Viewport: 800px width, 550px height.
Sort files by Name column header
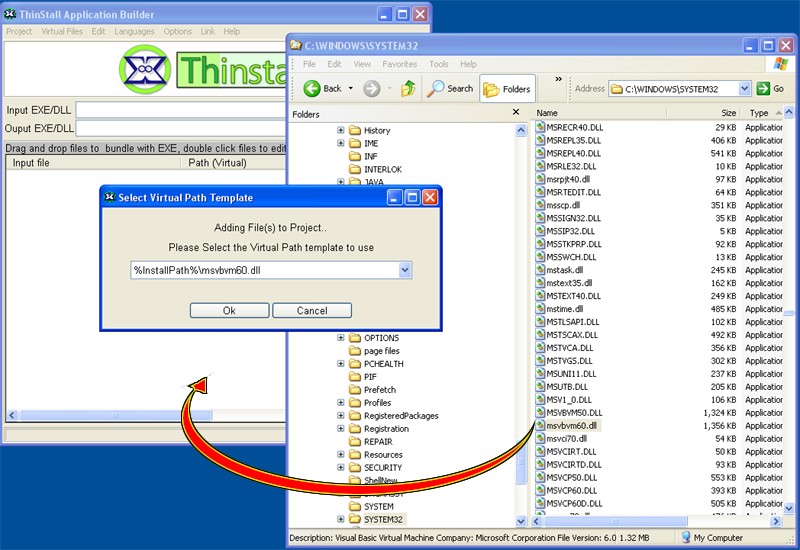pos(599,113)
